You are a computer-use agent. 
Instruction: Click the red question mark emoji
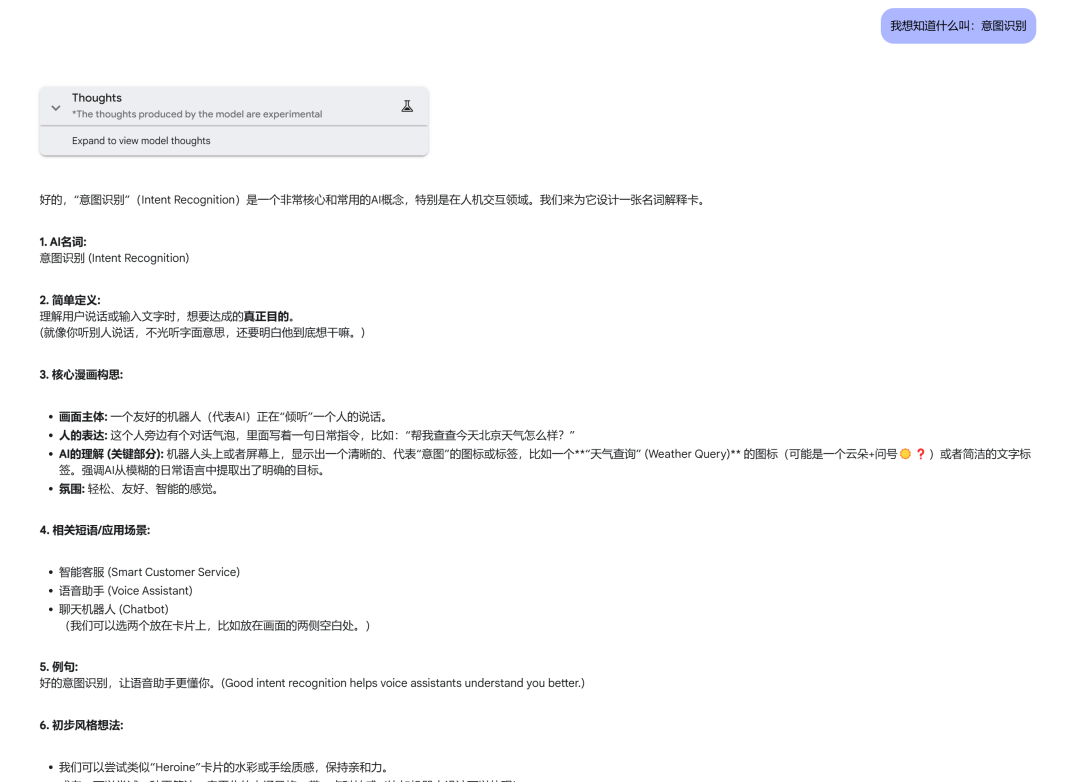click(920, 454)
